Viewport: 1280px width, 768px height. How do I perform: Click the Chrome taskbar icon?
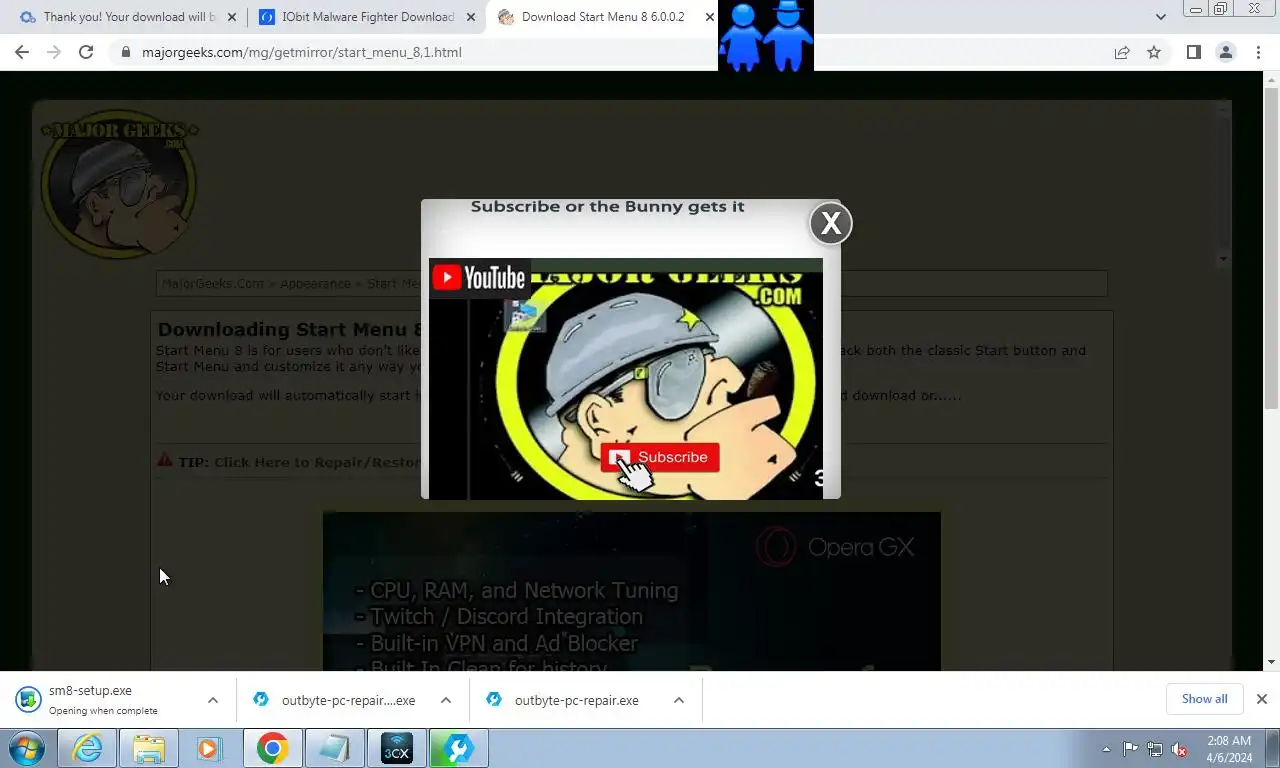click(x=272, y=748)
